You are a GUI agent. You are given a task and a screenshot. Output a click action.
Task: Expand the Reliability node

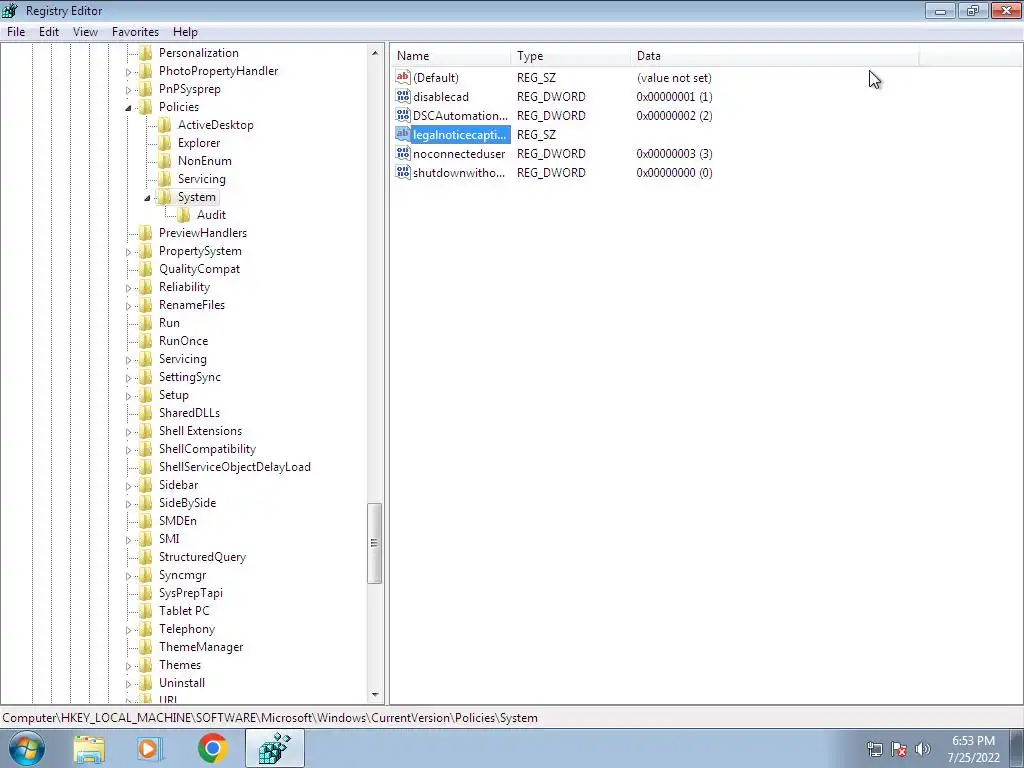coord(128,287)
